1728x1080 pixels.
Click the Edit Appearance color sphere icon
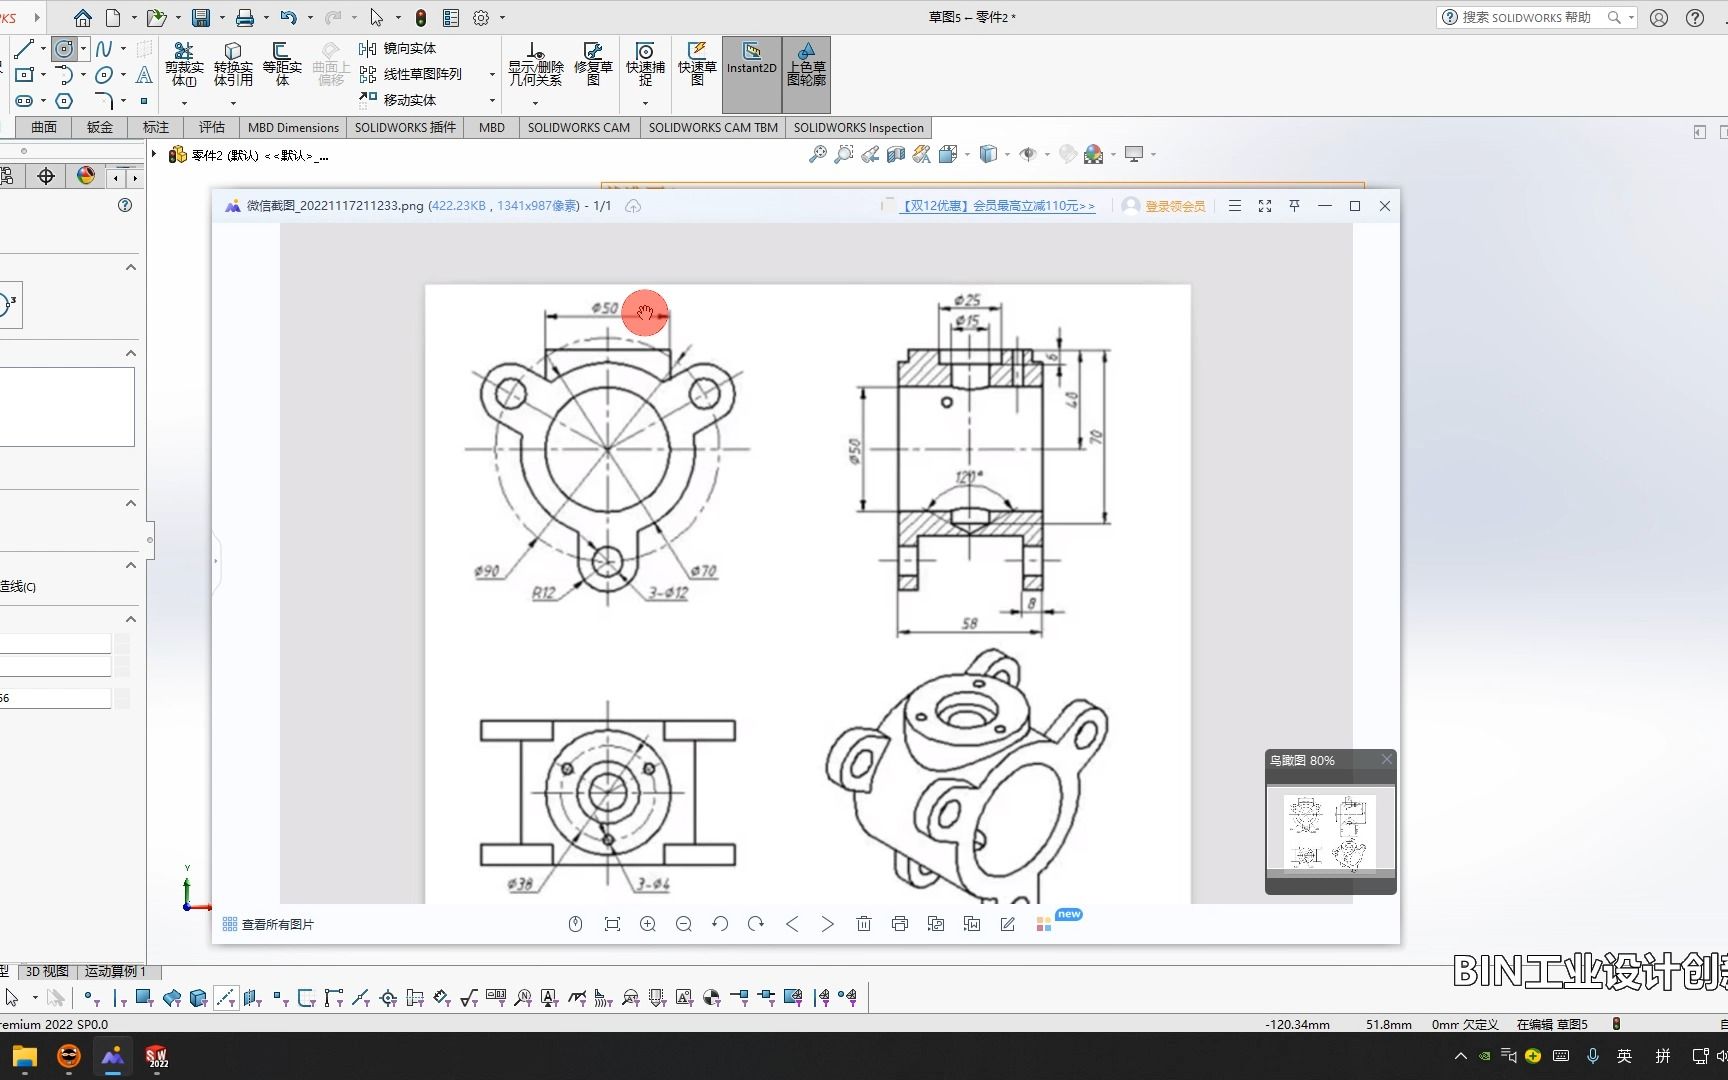[x=1093, y=154]
